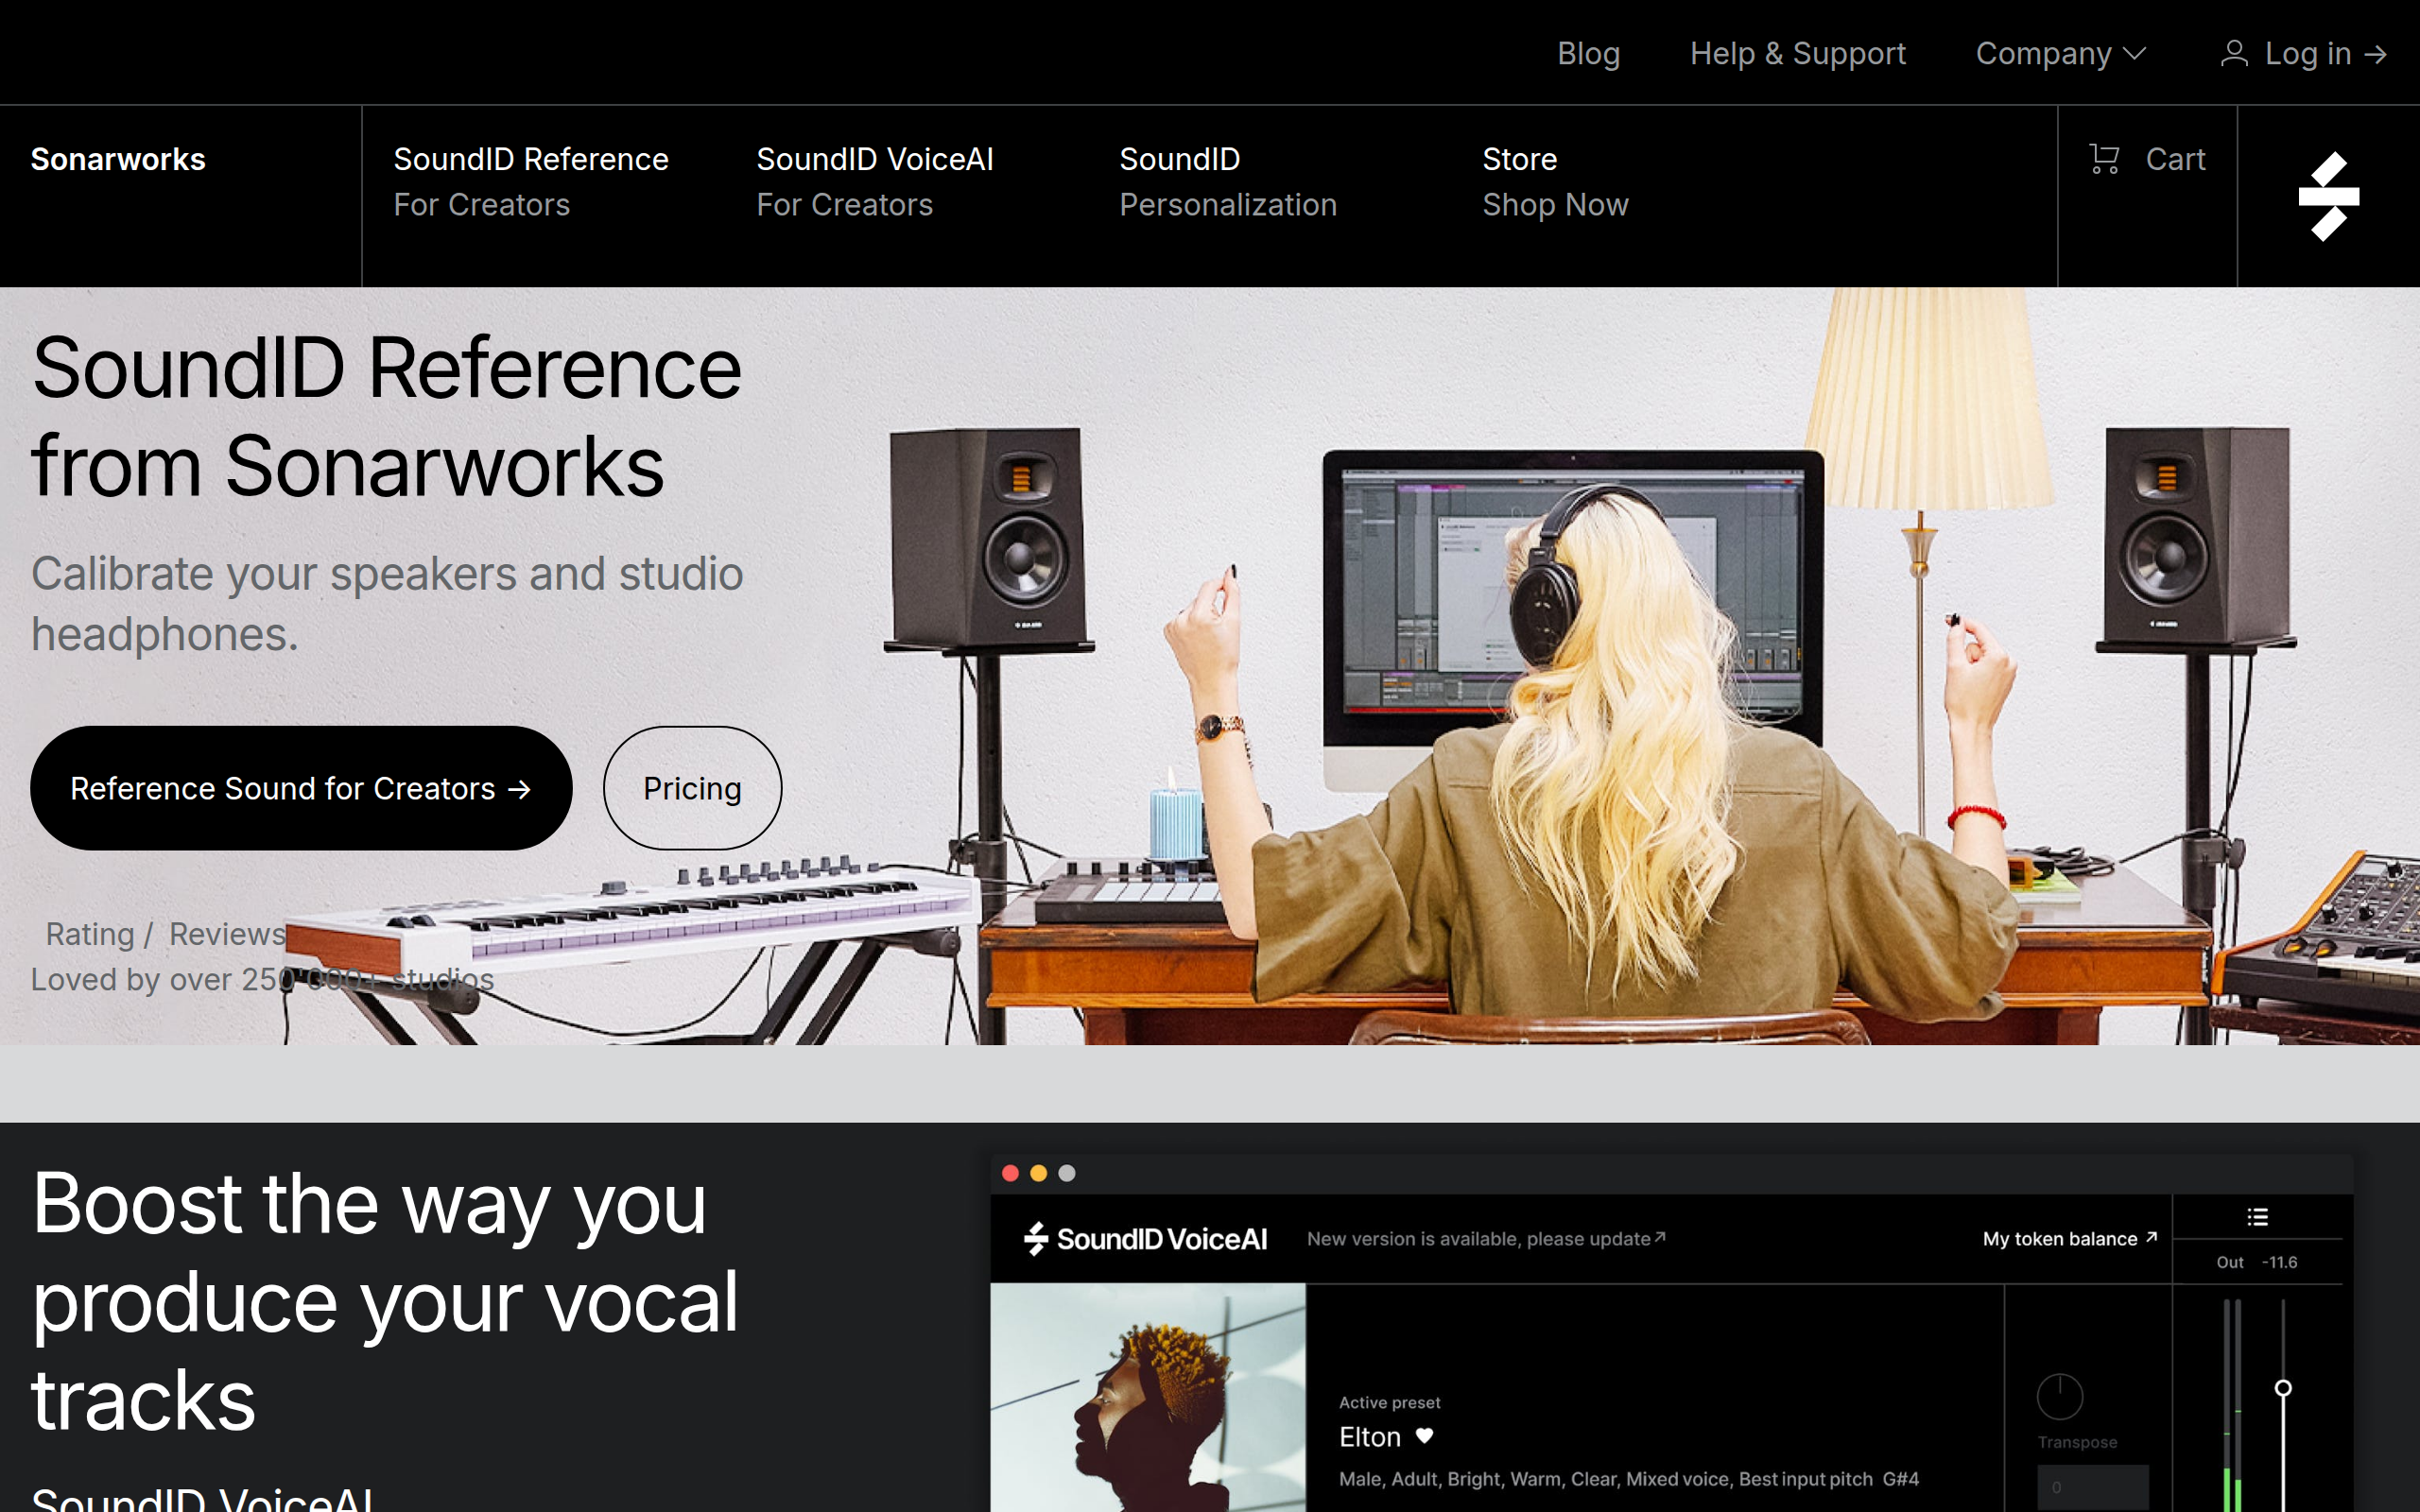The height and width of the screenshot is (1512, 2420).
Task: Open SoundID Reference For Creators menu
Action: tap(531, 181)
